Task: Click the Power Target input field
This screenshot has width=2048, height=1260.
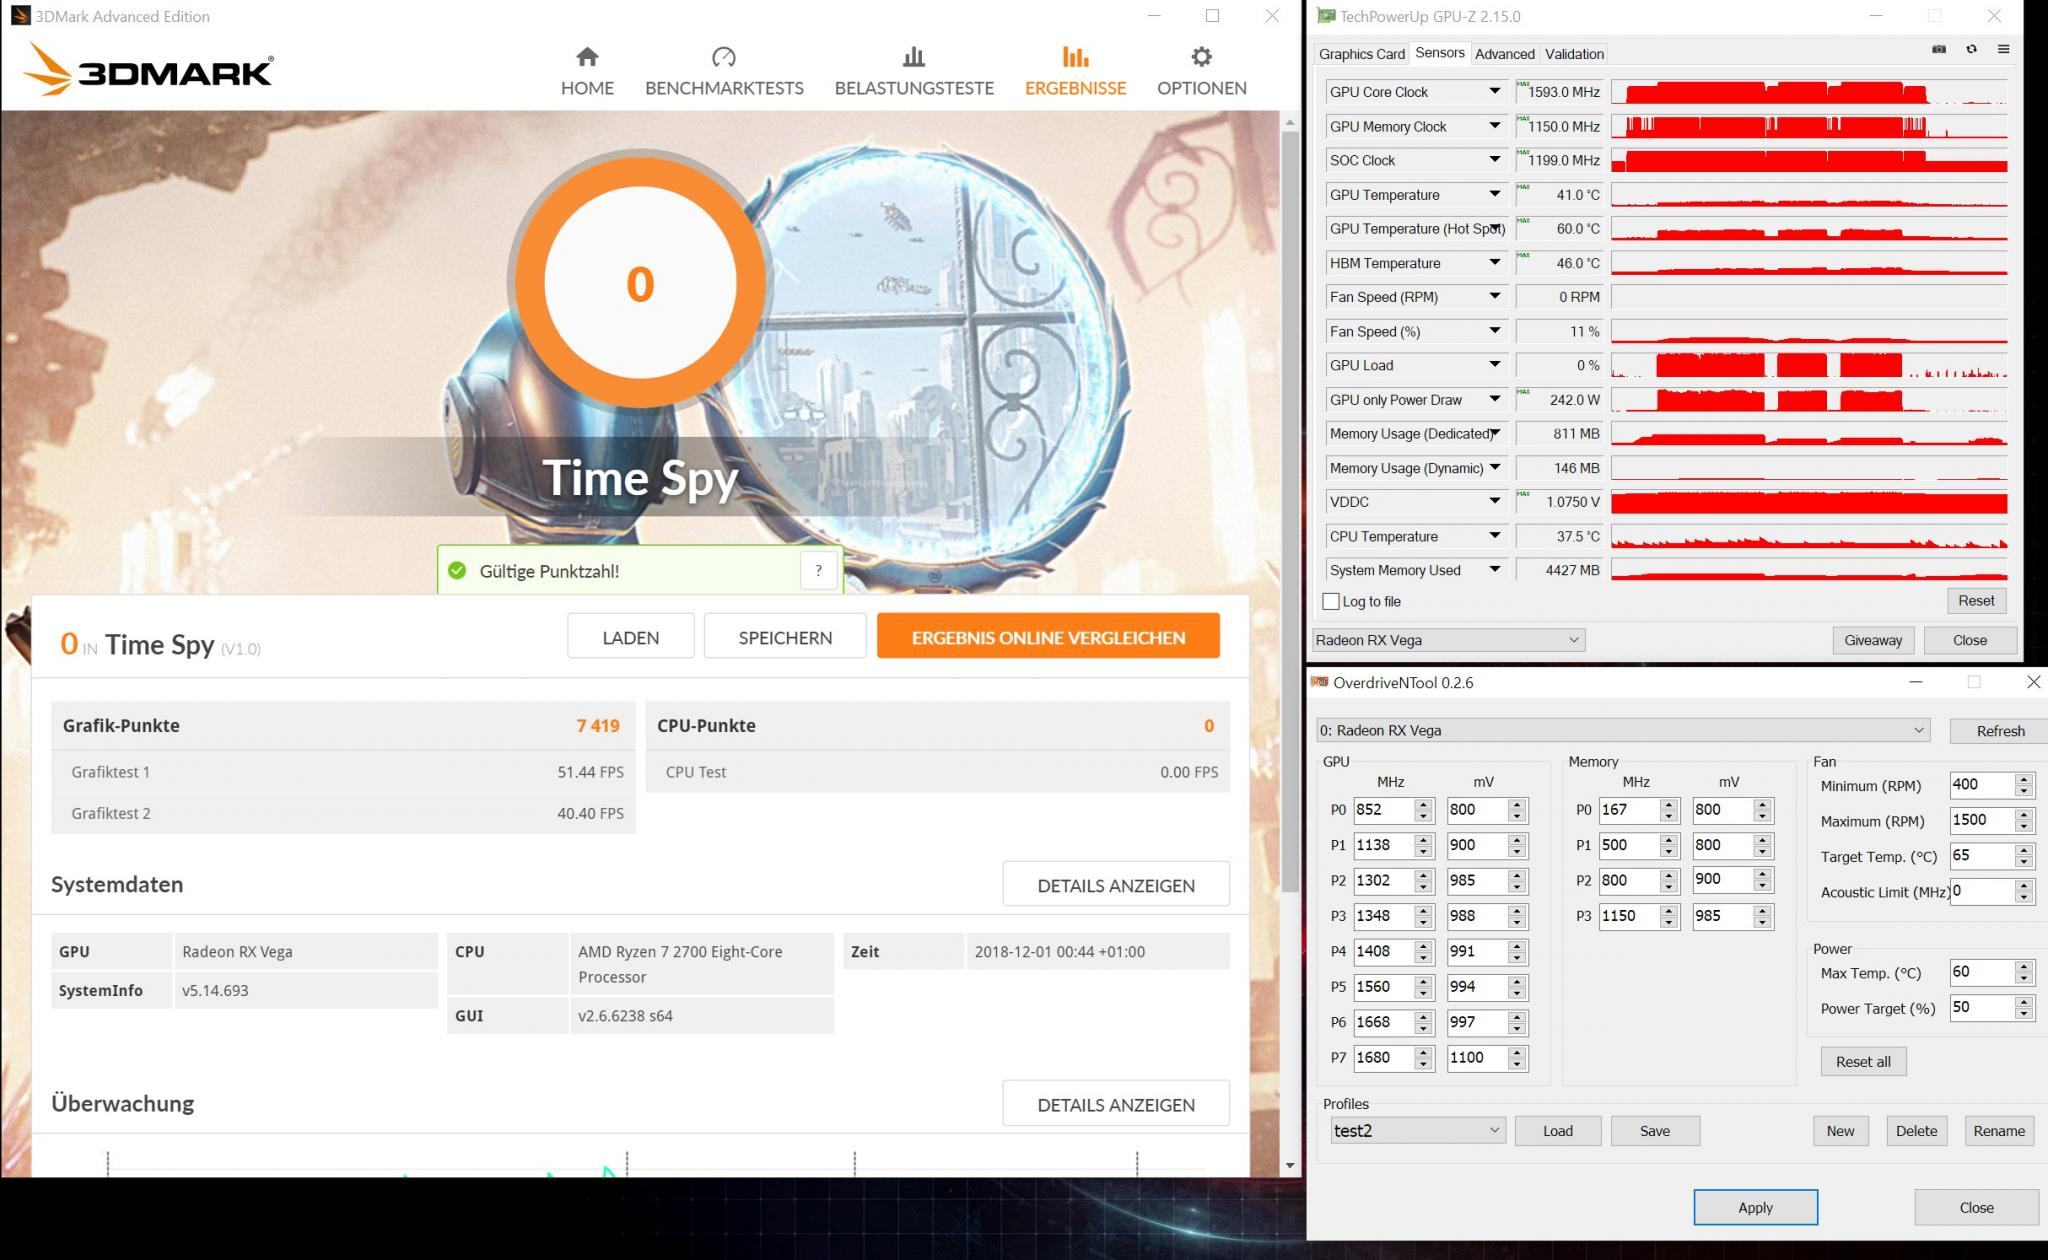Action: point(1980,1008)
